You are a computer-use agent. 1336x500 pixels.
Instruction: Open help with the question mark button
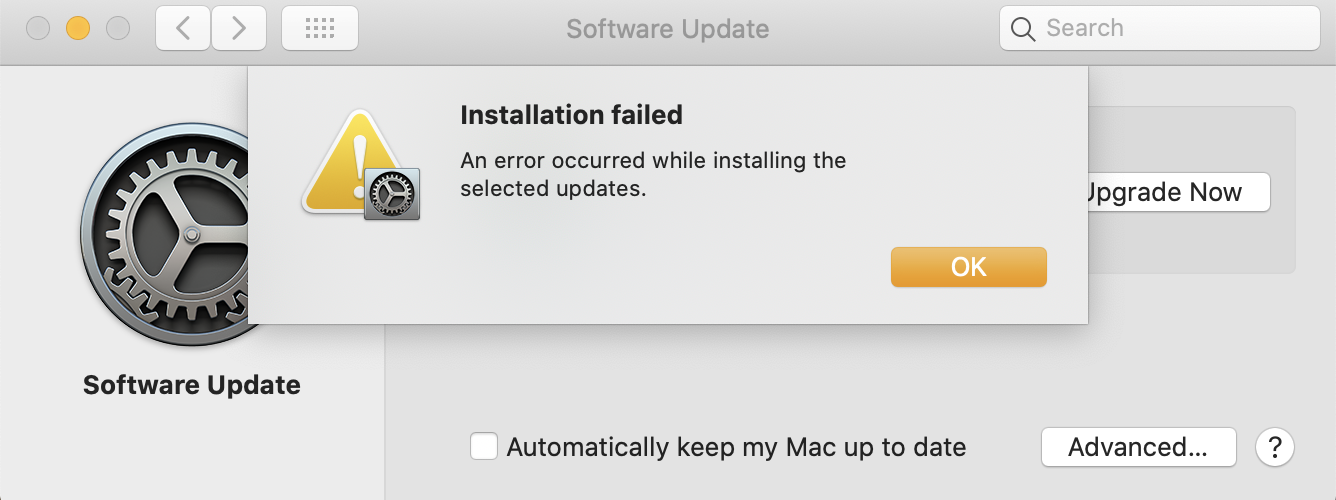[x=1274, y=446]
